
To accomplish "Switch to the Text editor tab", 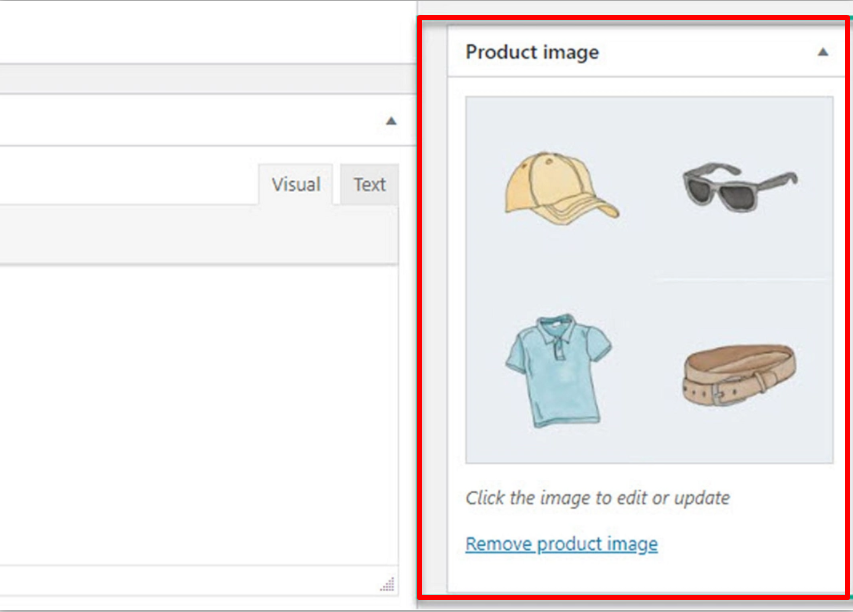I will [369, 185].
